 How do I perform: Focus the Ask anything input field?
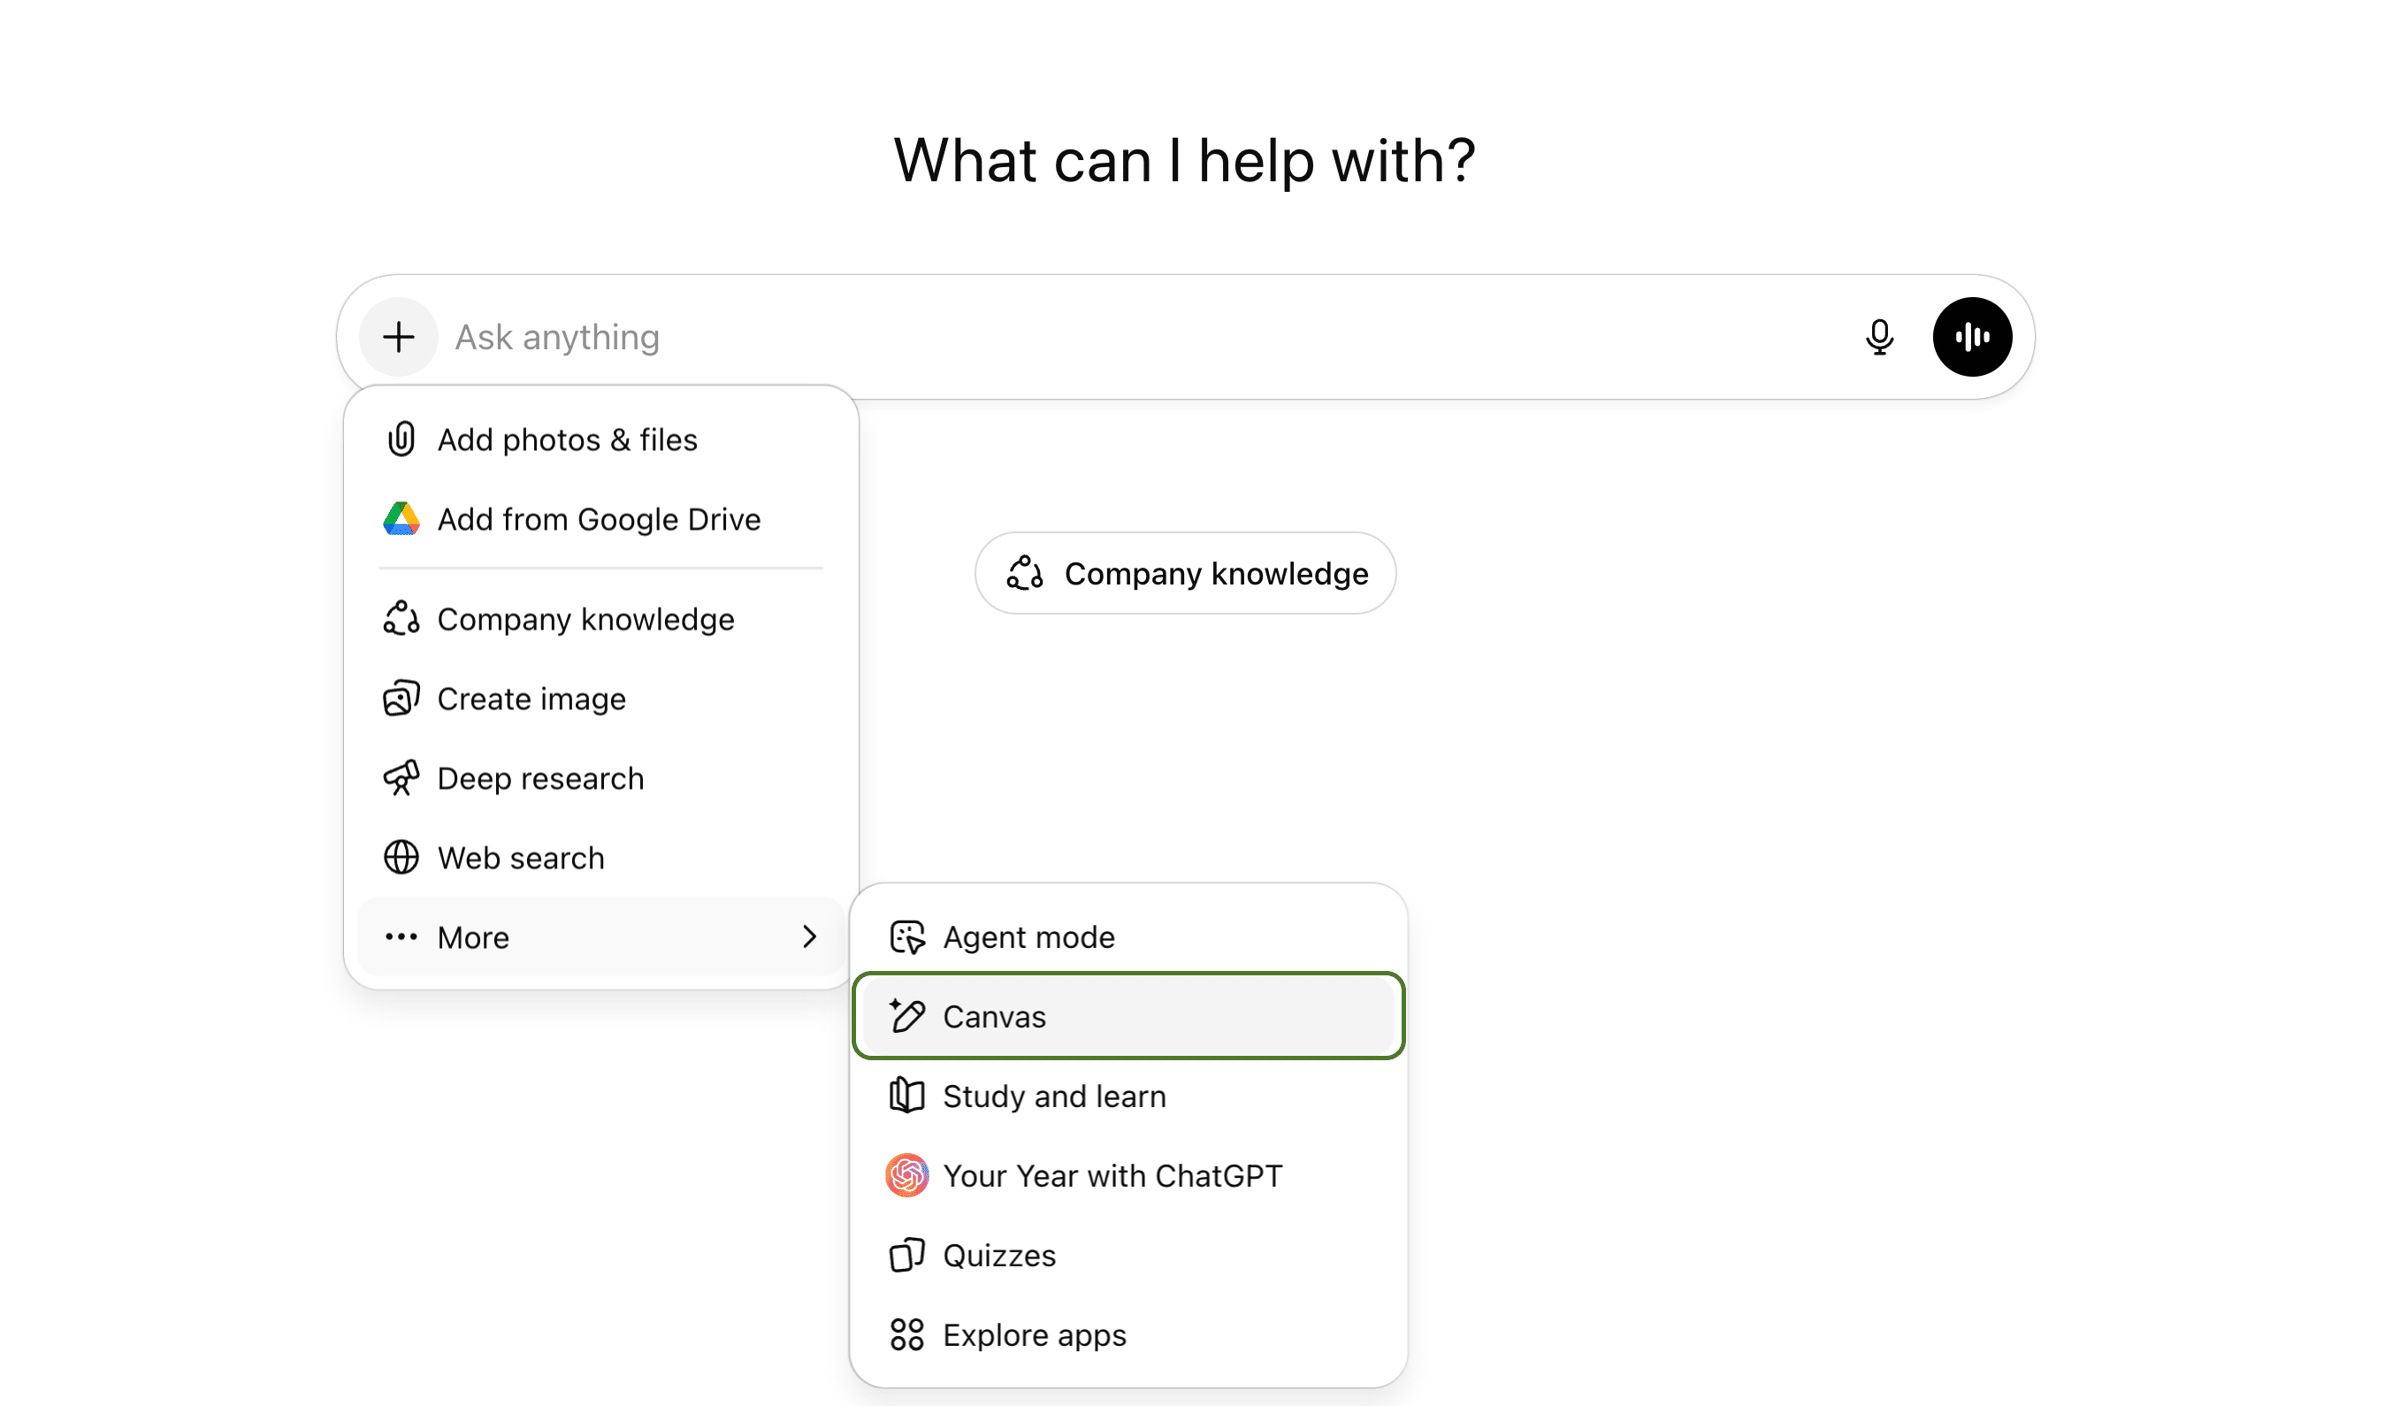click(1100, 337)
